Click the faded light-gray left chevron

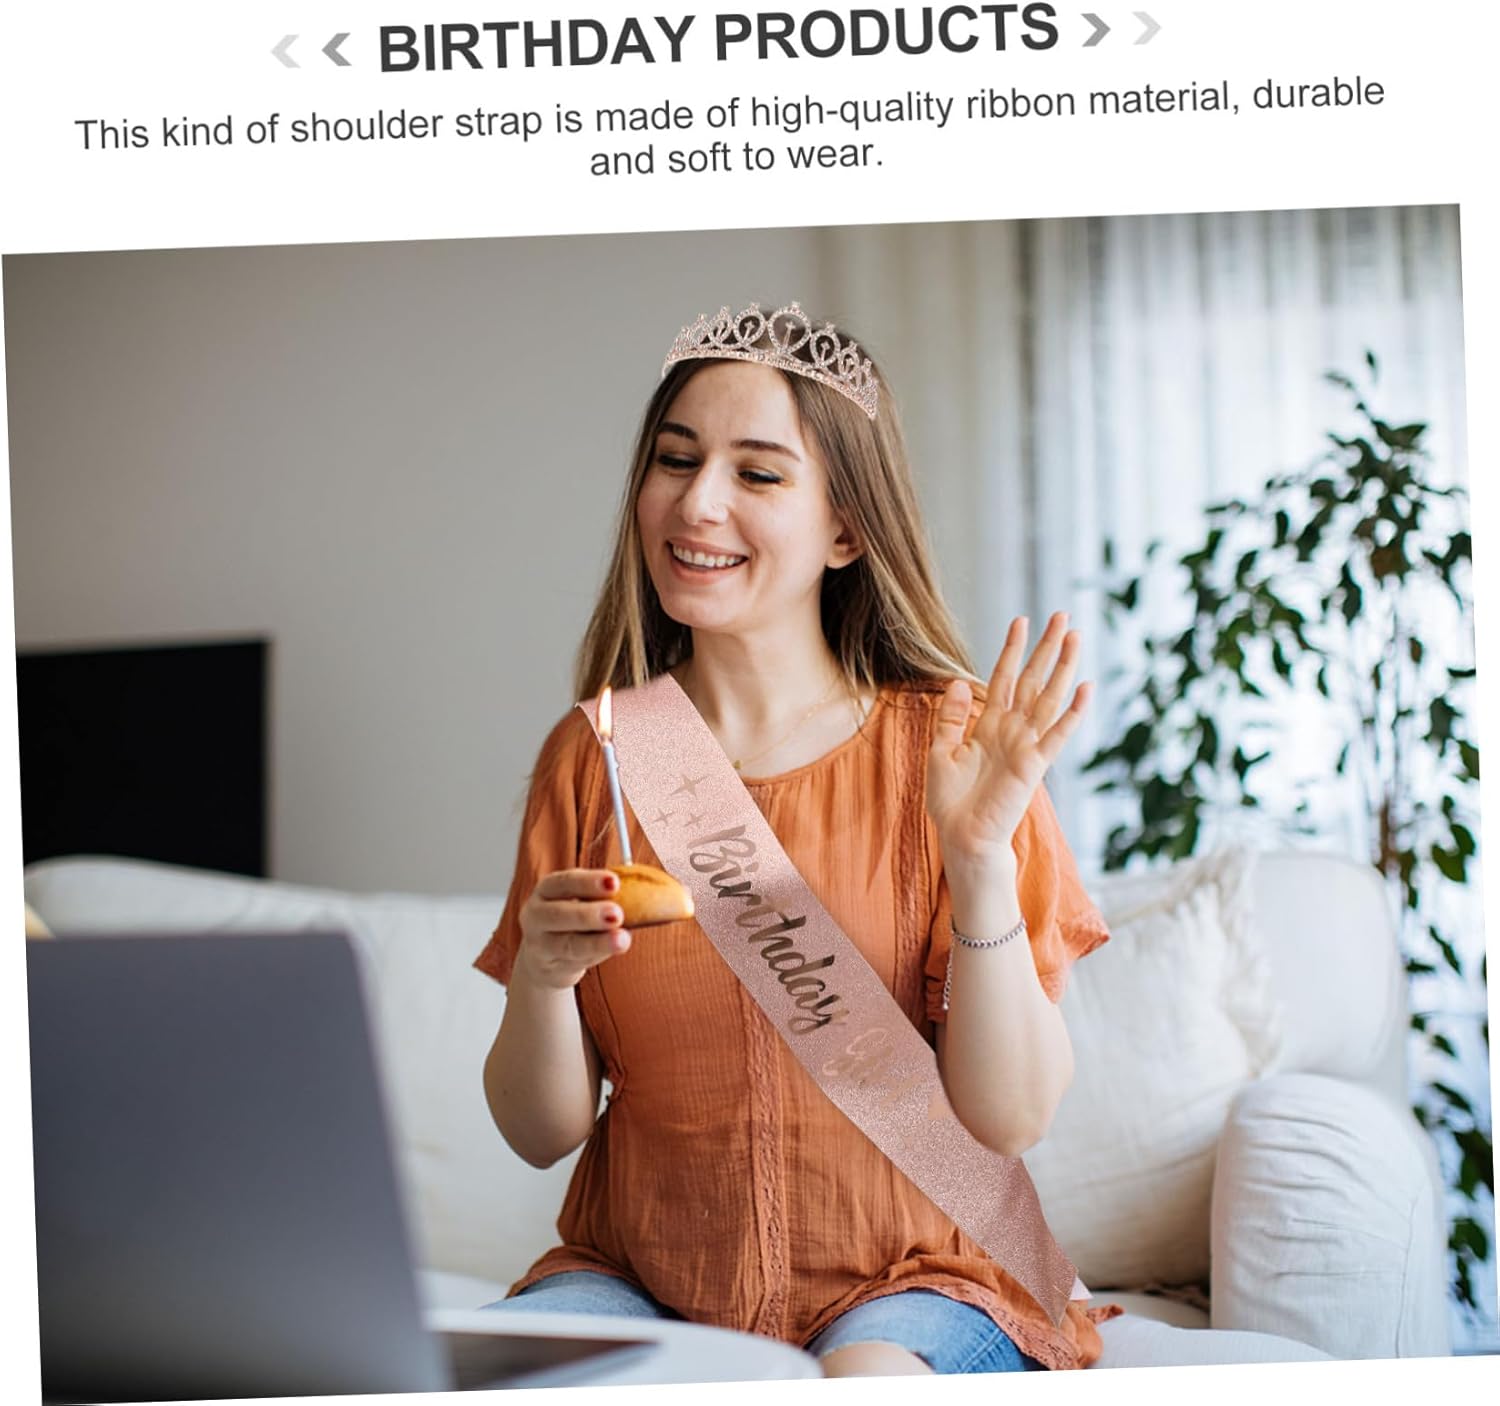point(287,50)
